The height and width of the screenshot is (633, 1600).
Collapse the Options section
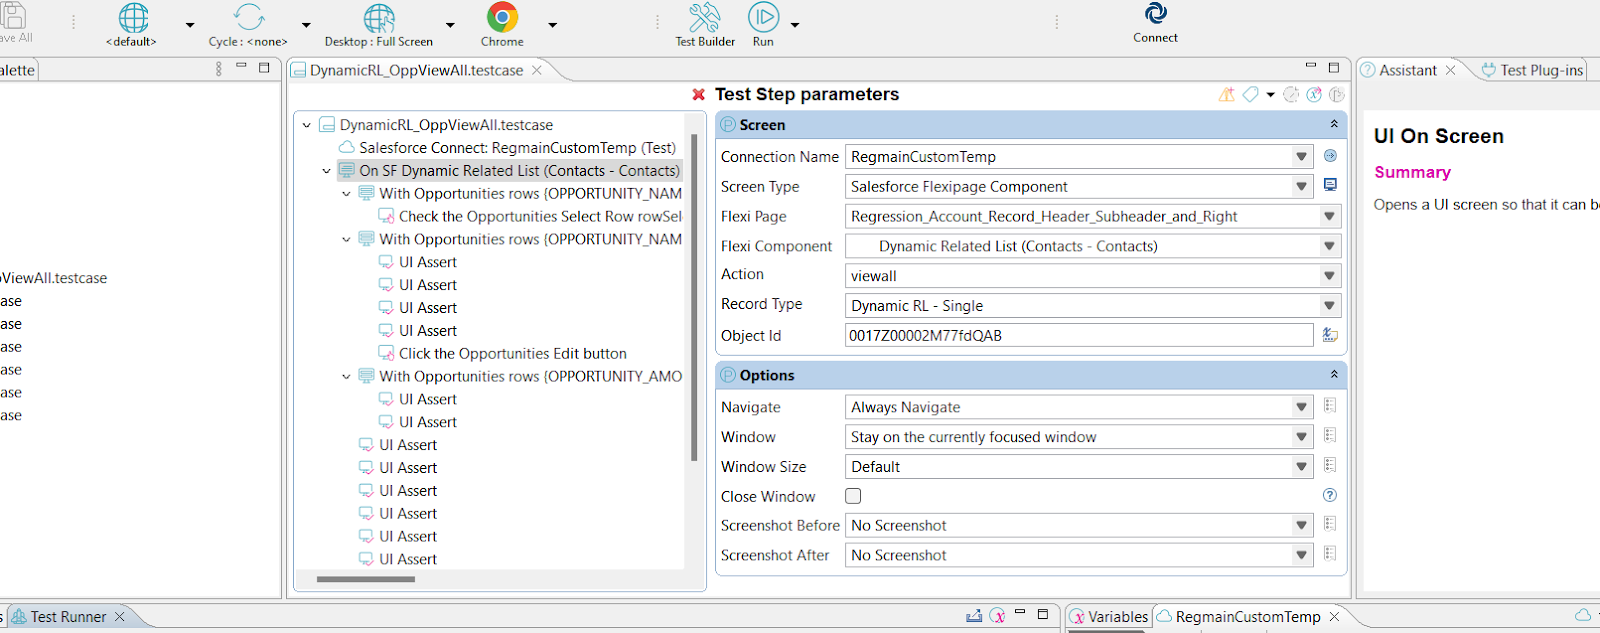(1333, 375)
